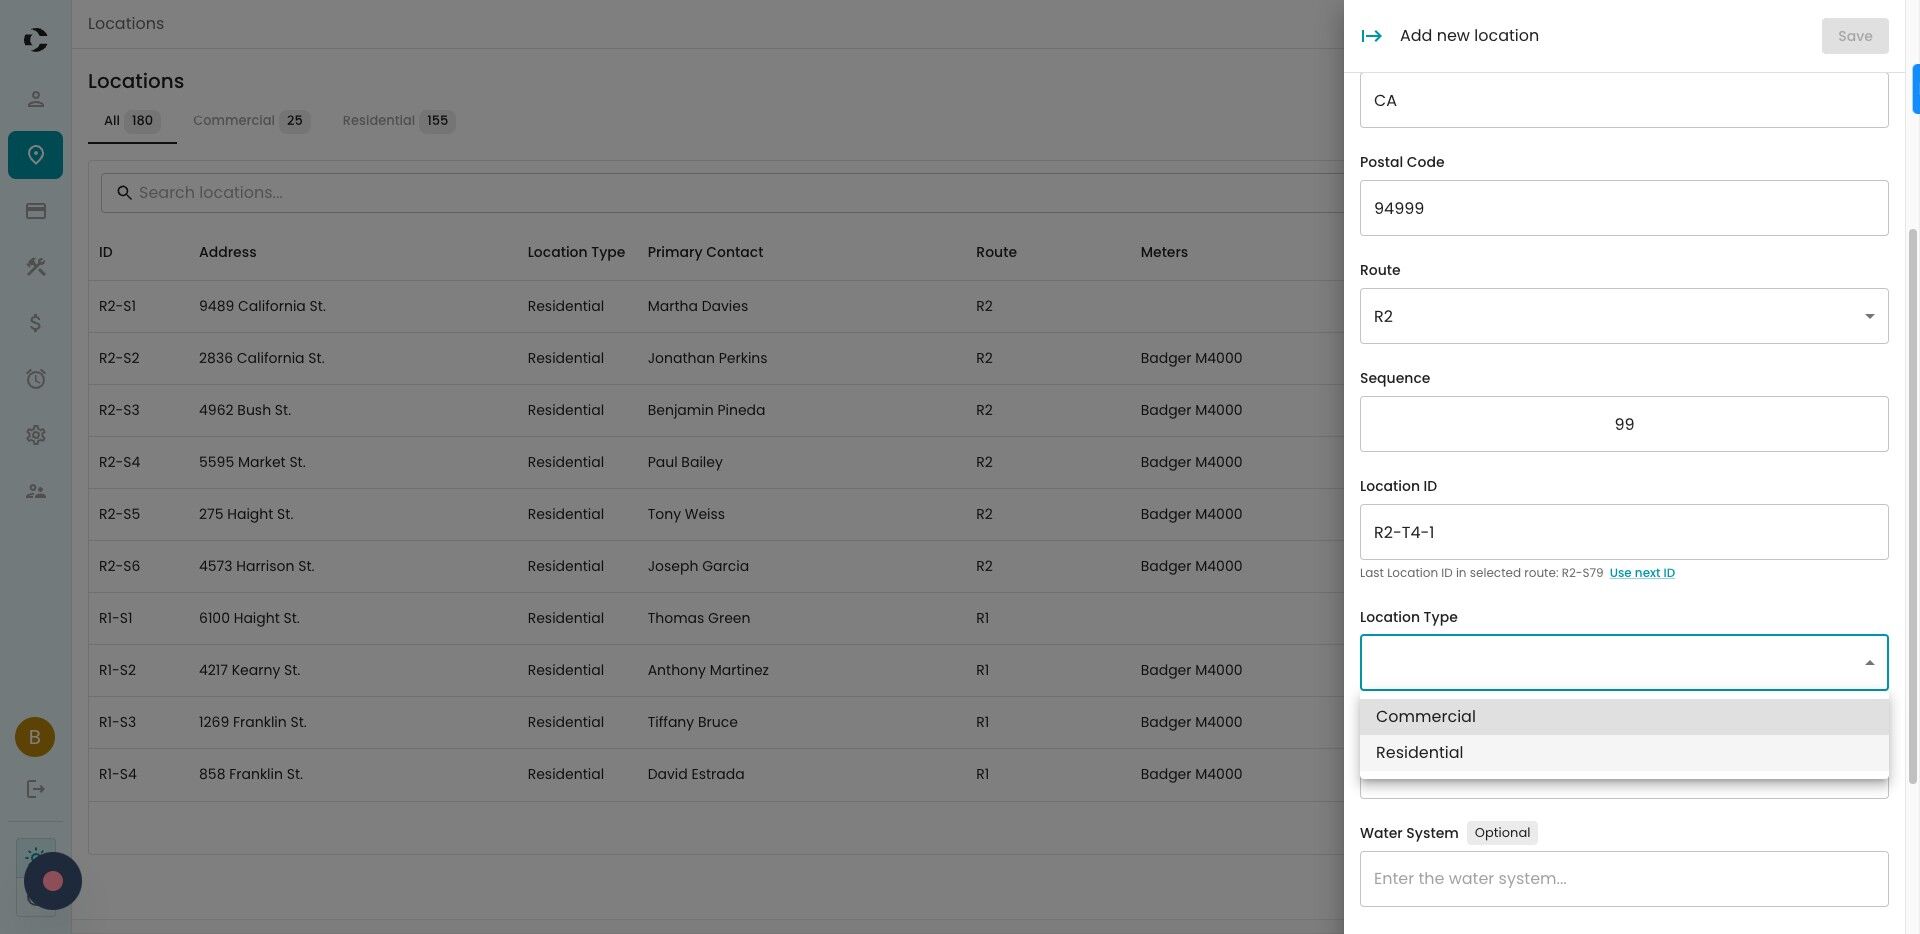The width and height of the screenshot is (1920, 934).
Task: Open the dollar sign payments icon
Action: coord(35,323)
